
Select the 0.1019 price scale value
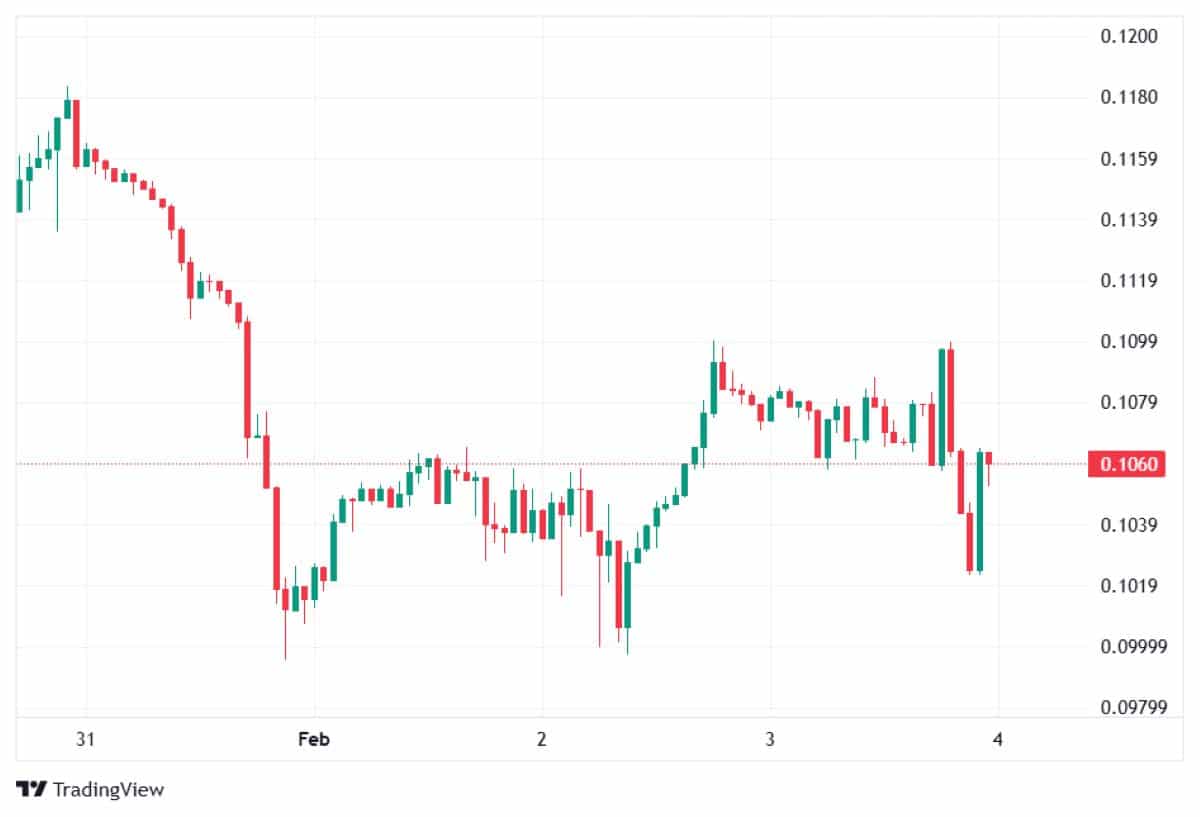click(x=1128, y=586)
